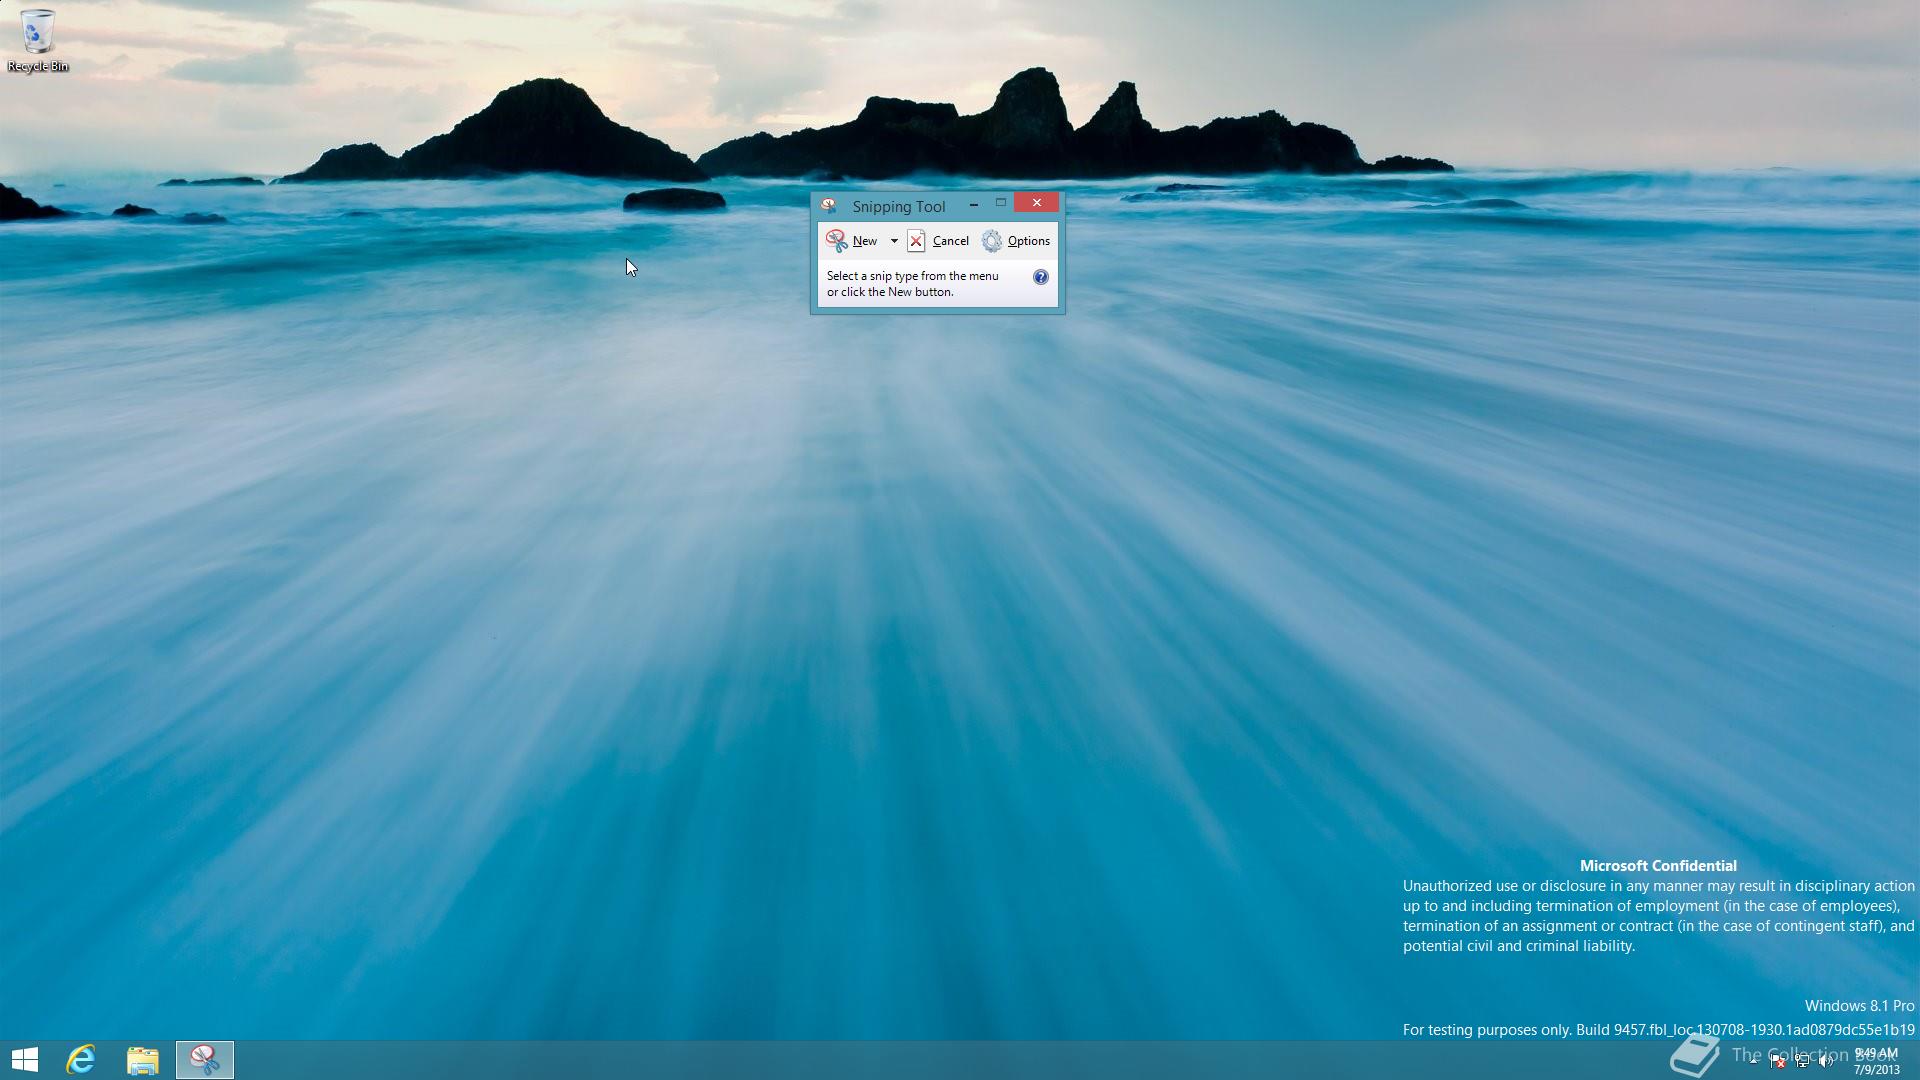Open Action Center flag icon in tray
Viewport: 1920px width, 1080px height.
[1778, 1062]
